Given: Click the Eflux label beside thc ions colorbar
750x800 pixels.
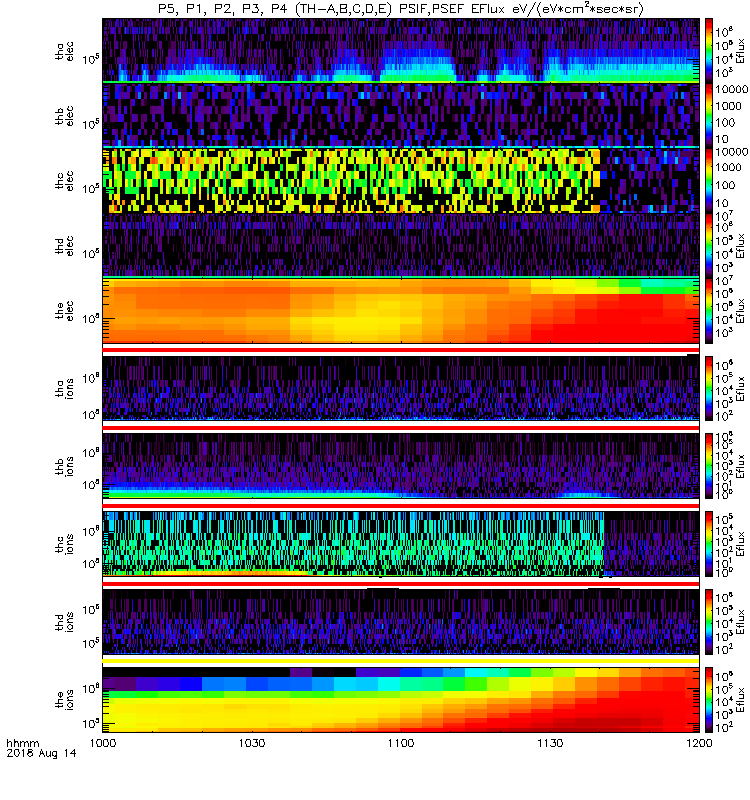Looking at the screenshot, I should coord(741,544).
